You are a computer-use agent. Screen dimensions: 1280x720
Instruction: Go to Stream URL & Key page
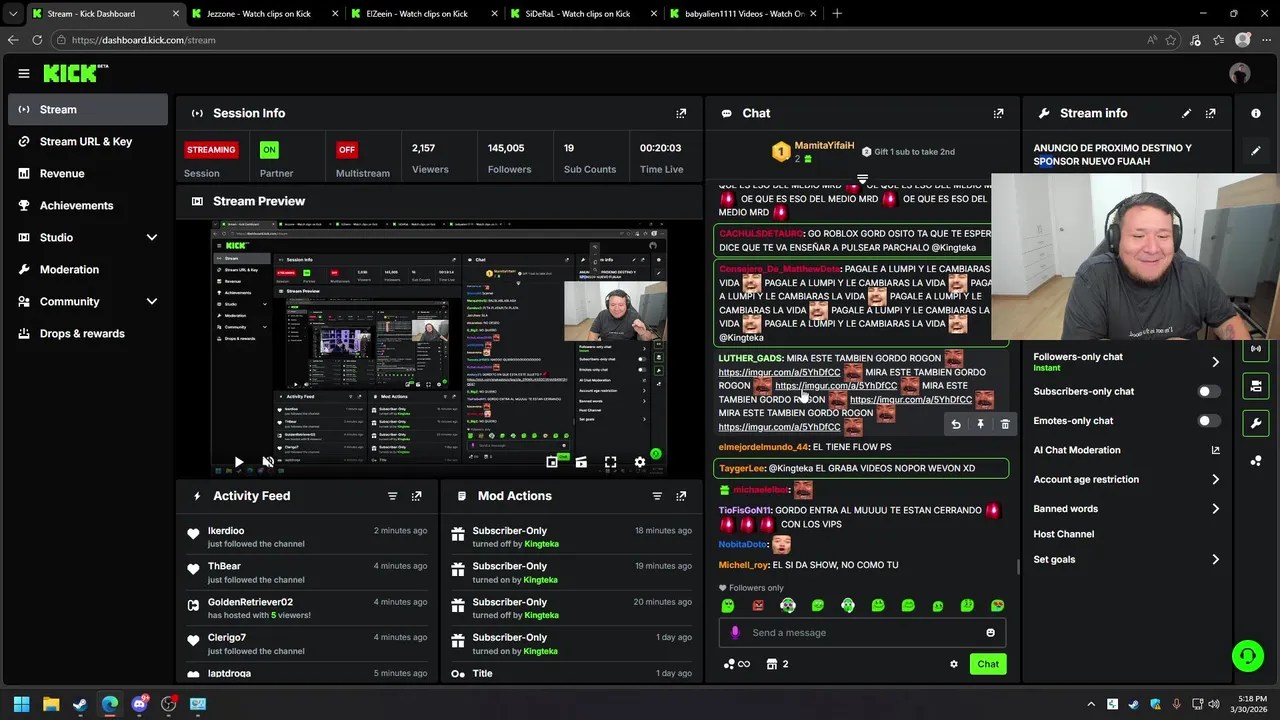point(88,141)
